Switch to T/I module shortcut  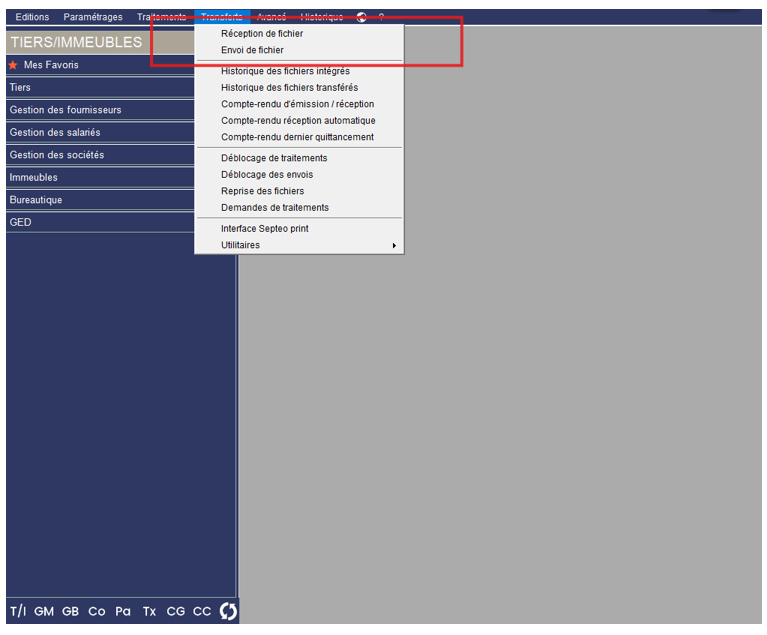pyautogui.click(x=18, y=611)
